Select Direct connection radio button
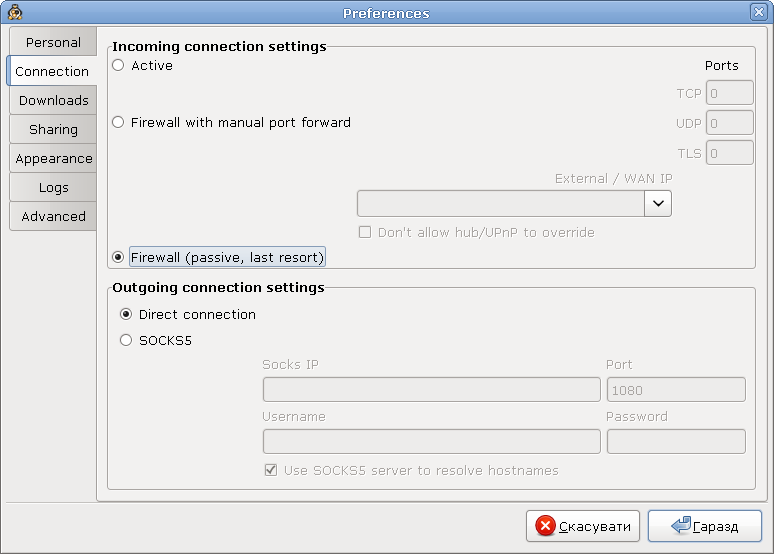This screenshot has height=554, width=774. (126, 314)
